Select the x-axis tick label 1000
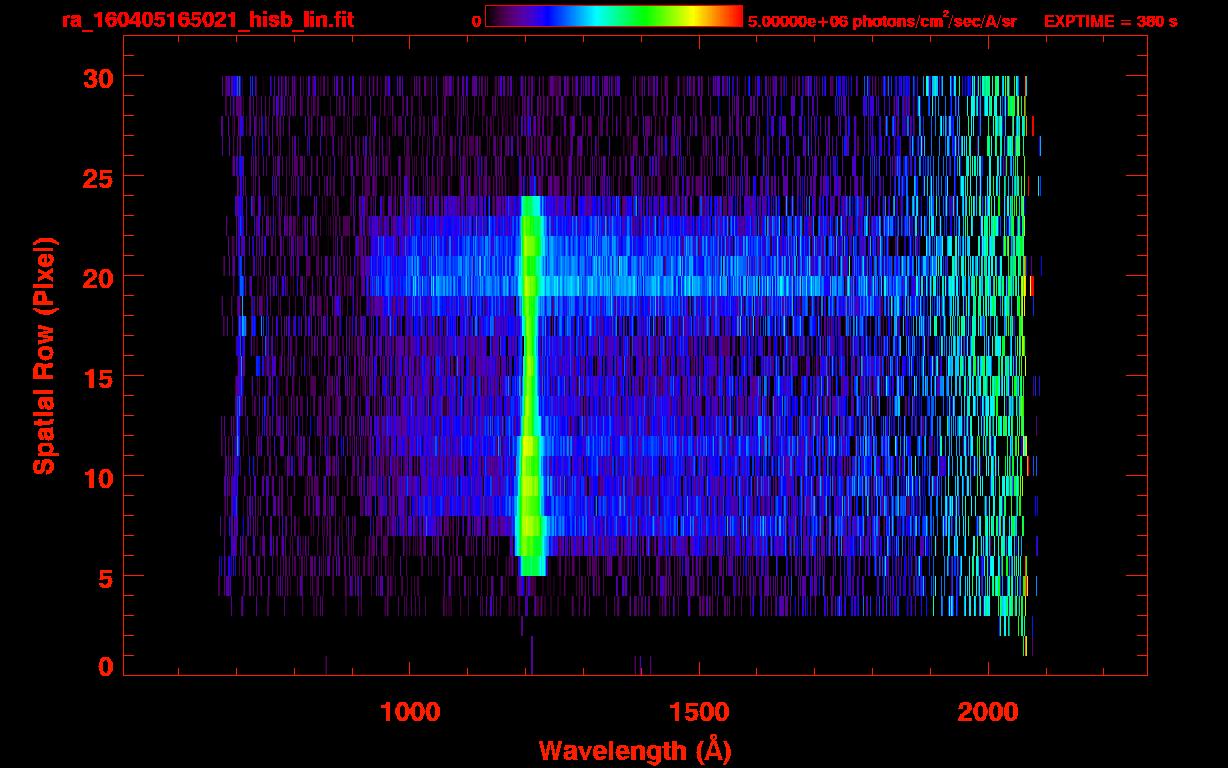This screenshot has width=1228, height=768. 410,712
